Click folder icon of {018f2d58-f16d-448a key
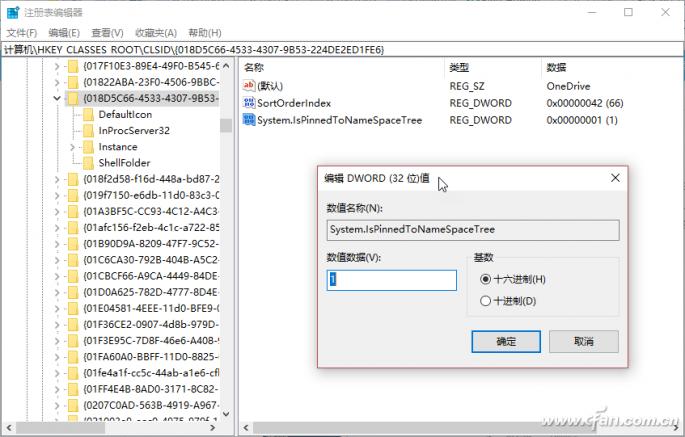This screenshot has height=437, width=685. [x=73, y=179]
